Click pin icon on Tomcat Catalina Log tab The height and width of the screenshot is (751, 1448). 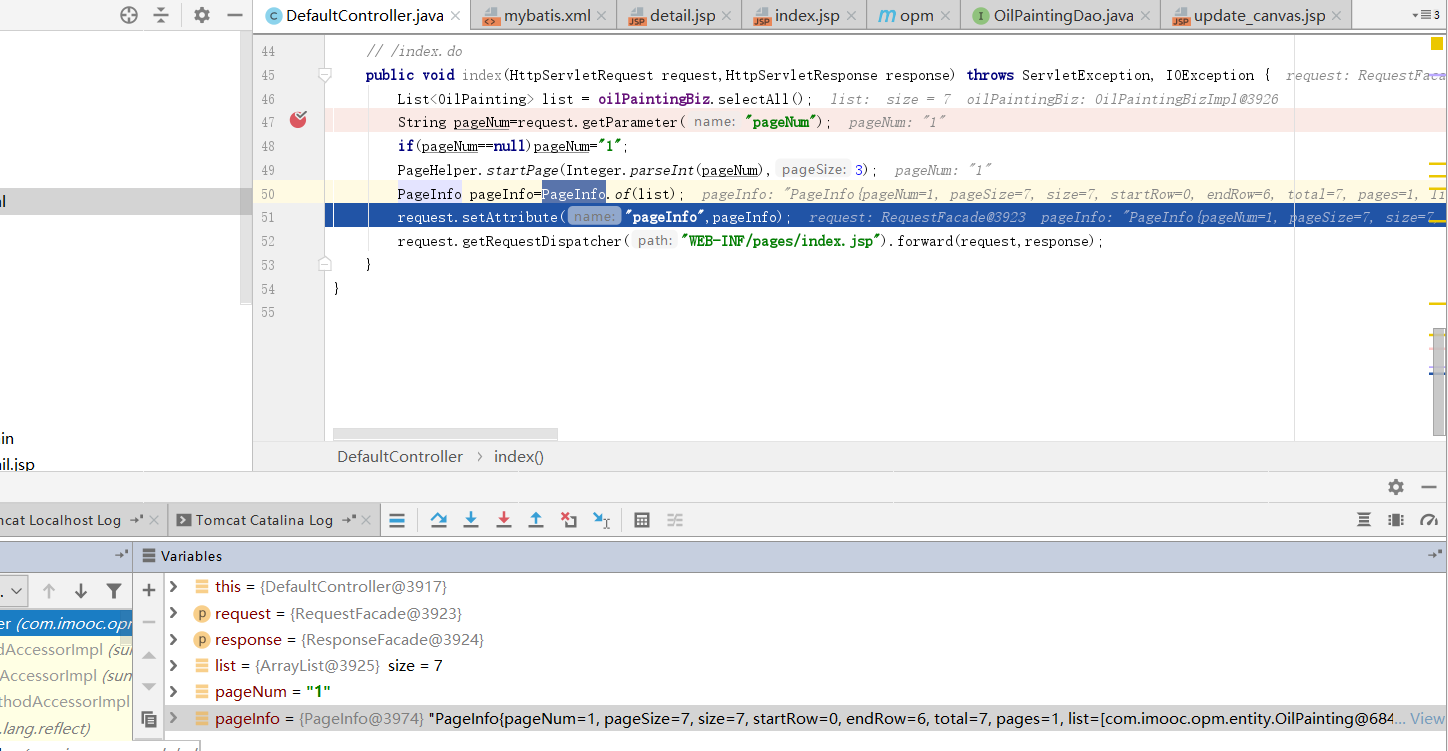coord(347,520)
